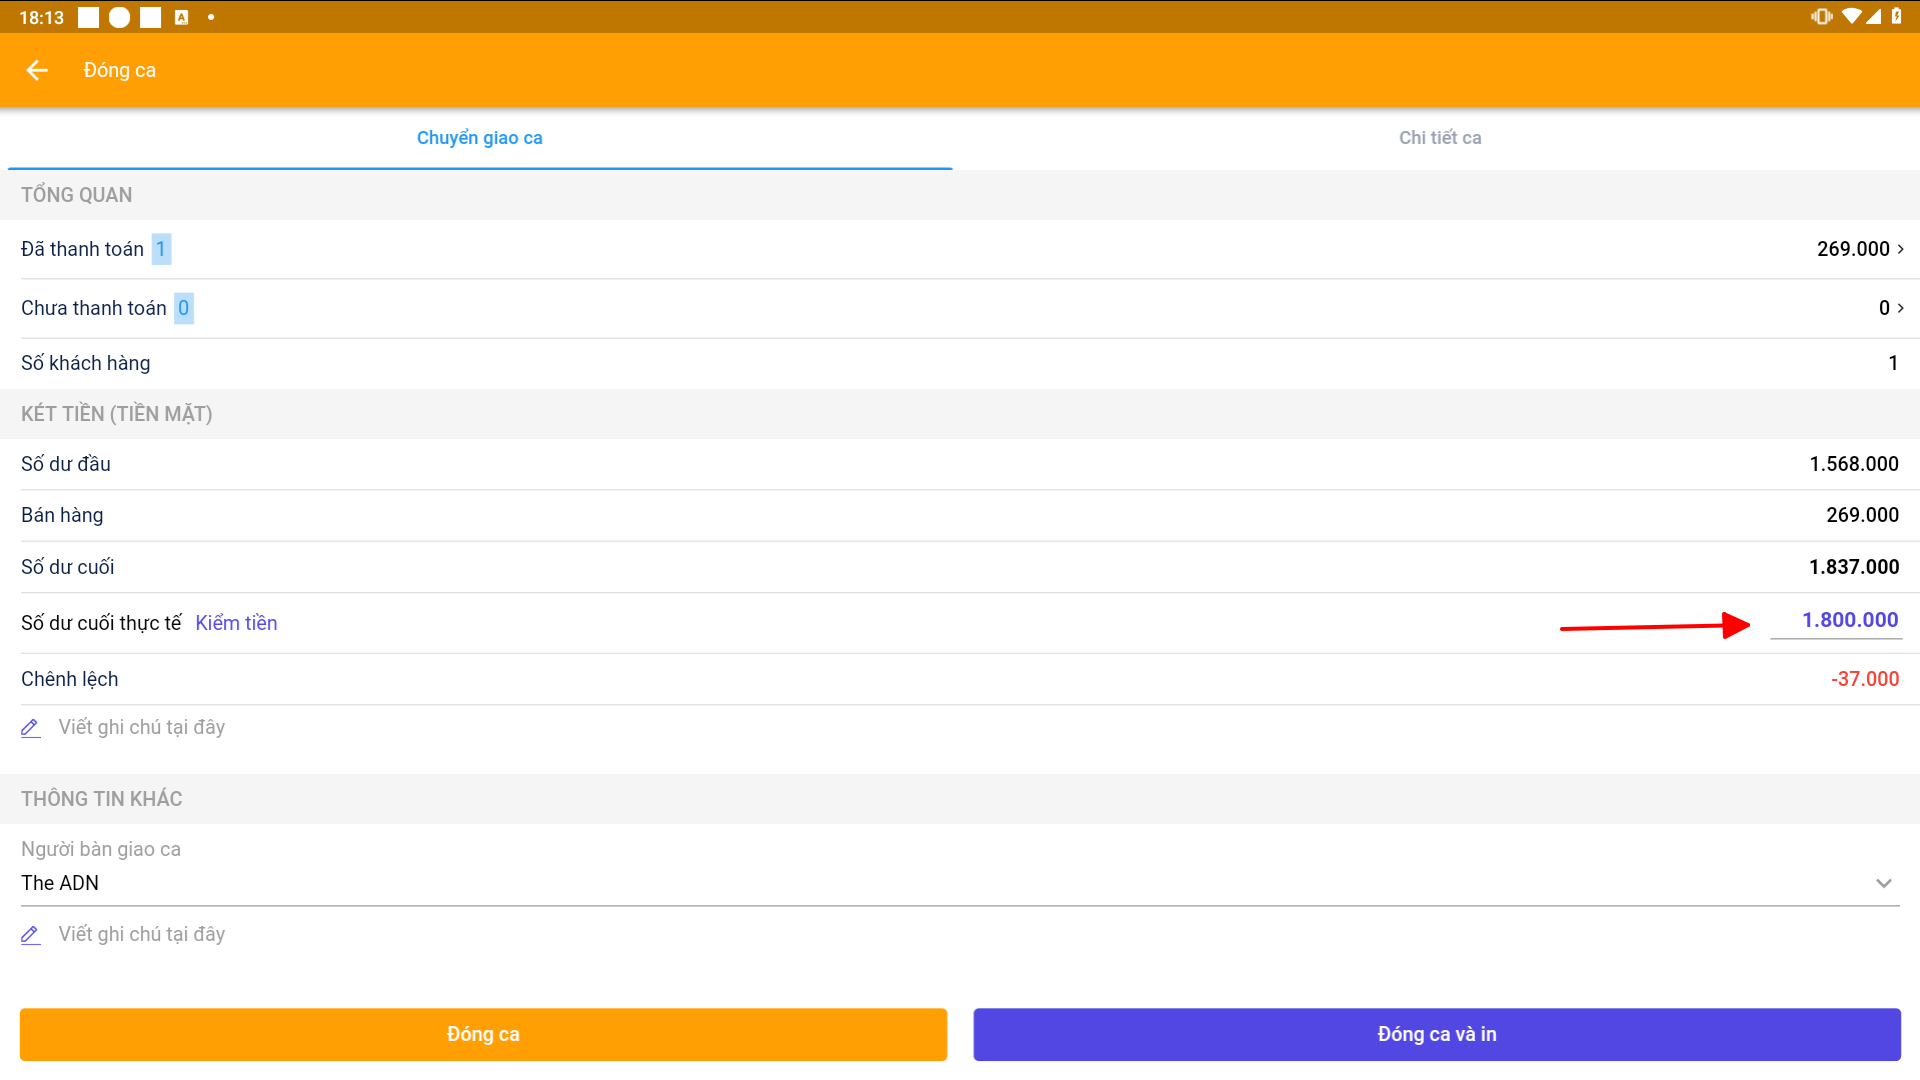The image size is (1920, 1080).
Task: Click the paid orders count badge
Action: tap(161, 249)
